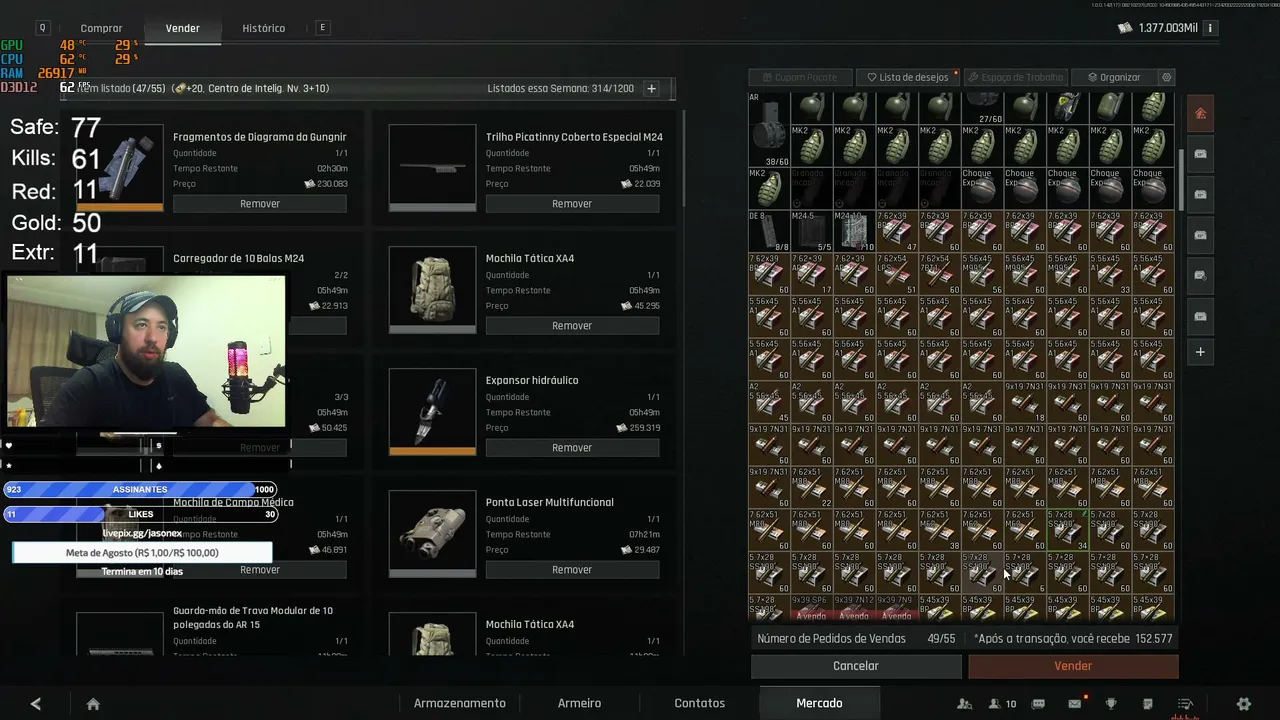This screenshot has height=720, width=1280.
Task: Select the main stash home icon in sidebar
Action: (x=1200, y=113)
